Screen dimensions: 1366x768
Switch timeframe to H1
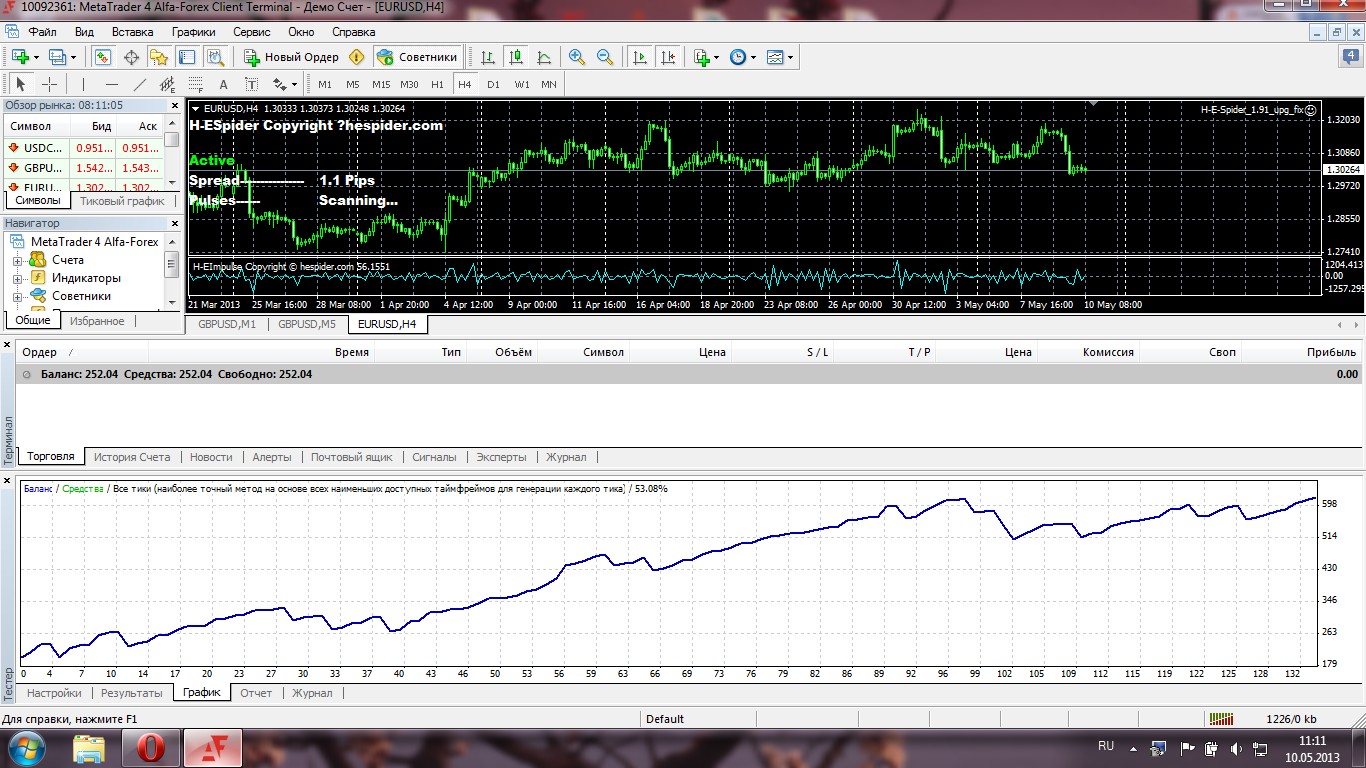pos(437,84)
